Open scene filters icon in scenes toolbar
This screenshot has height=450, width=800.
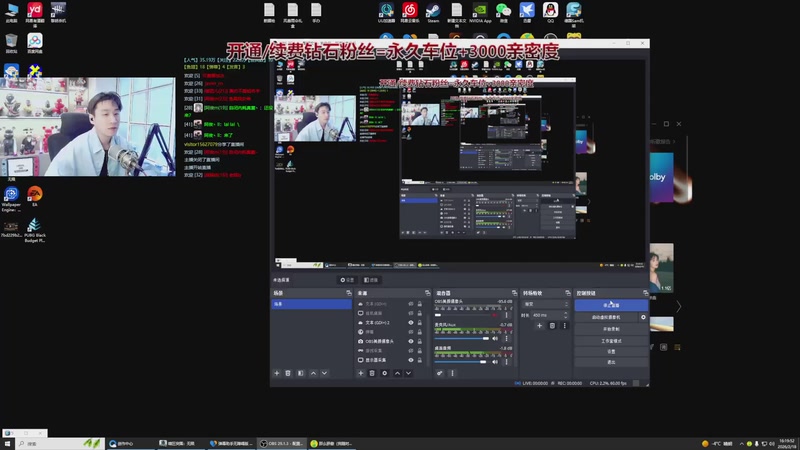pos(301,373)
